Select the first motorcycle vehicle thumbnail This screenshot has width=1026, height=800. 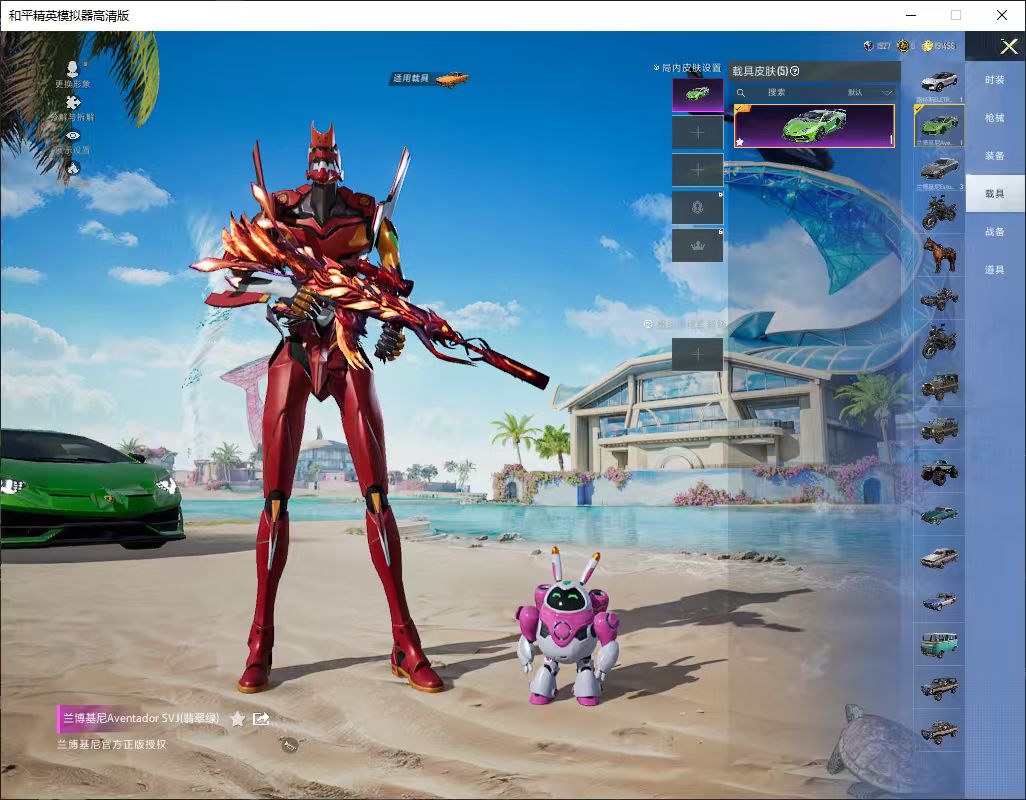940,213
